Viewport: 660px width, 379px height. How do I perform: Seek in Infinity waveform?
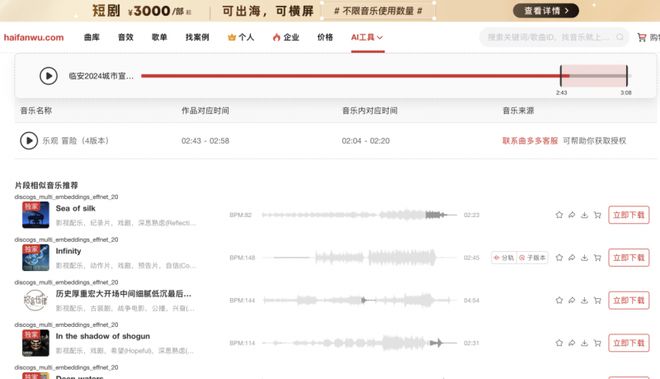359,257
